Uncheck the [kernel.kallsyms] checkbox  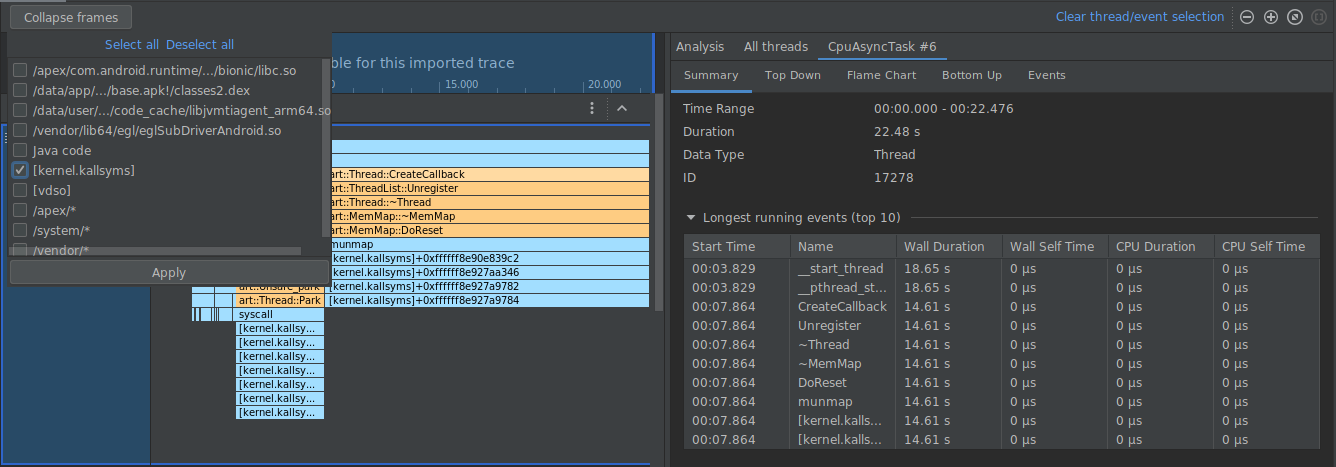click(x=20, y=171)
